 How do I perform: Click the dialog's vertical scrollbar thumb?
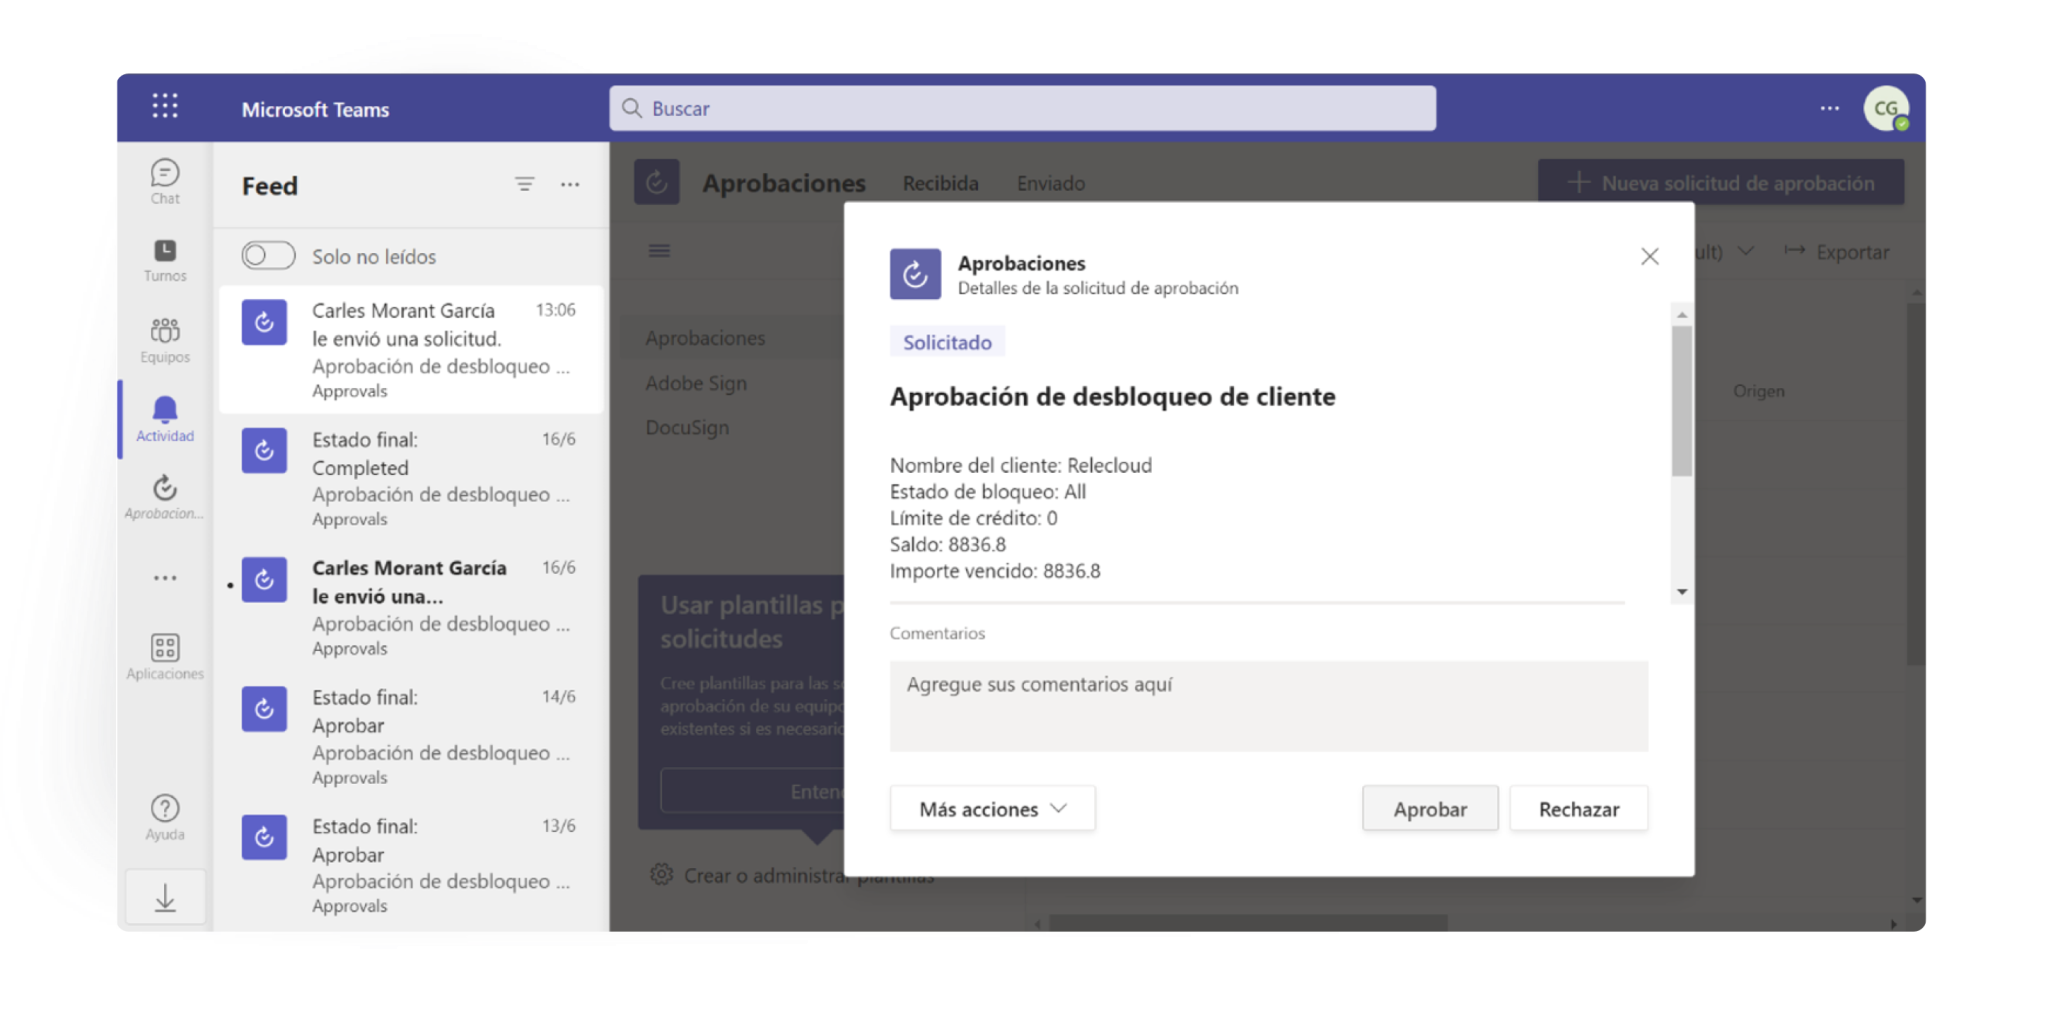pyautogui.click(x=1682, y=400)
